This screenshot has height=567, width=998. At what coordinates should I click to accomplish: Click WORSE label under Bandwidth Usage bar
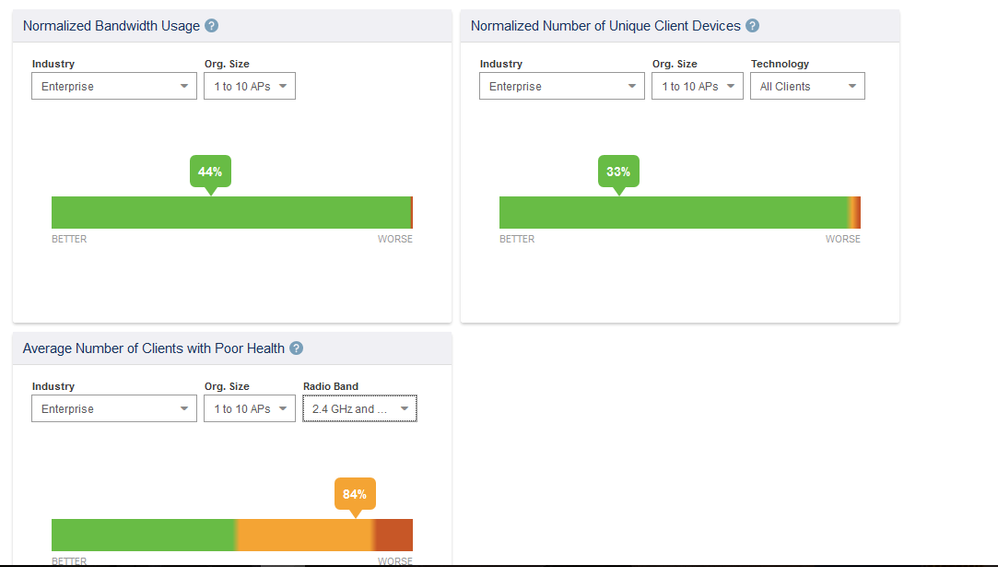coord(395,239)
